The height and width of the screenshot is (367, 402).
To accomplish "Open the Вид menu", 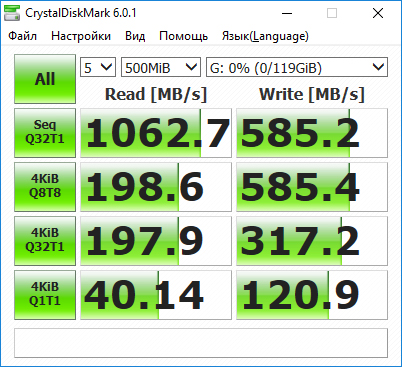I will pyautogui.click(x=135, y=36).
